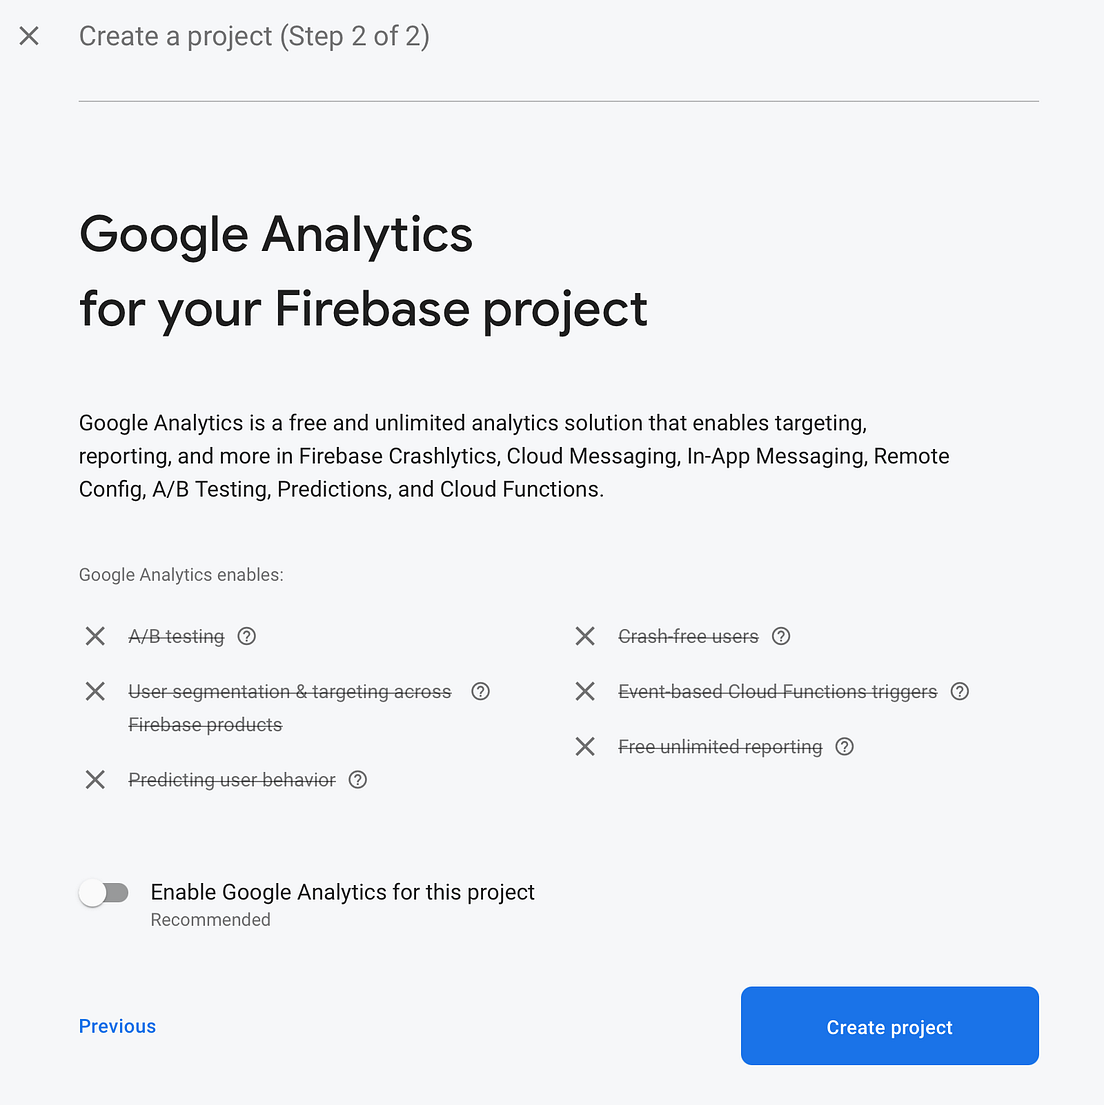Screen dimensions: 1104x1105
Task: Open help for event-based Cloud Functions triggers
Action: click(960, 691)
